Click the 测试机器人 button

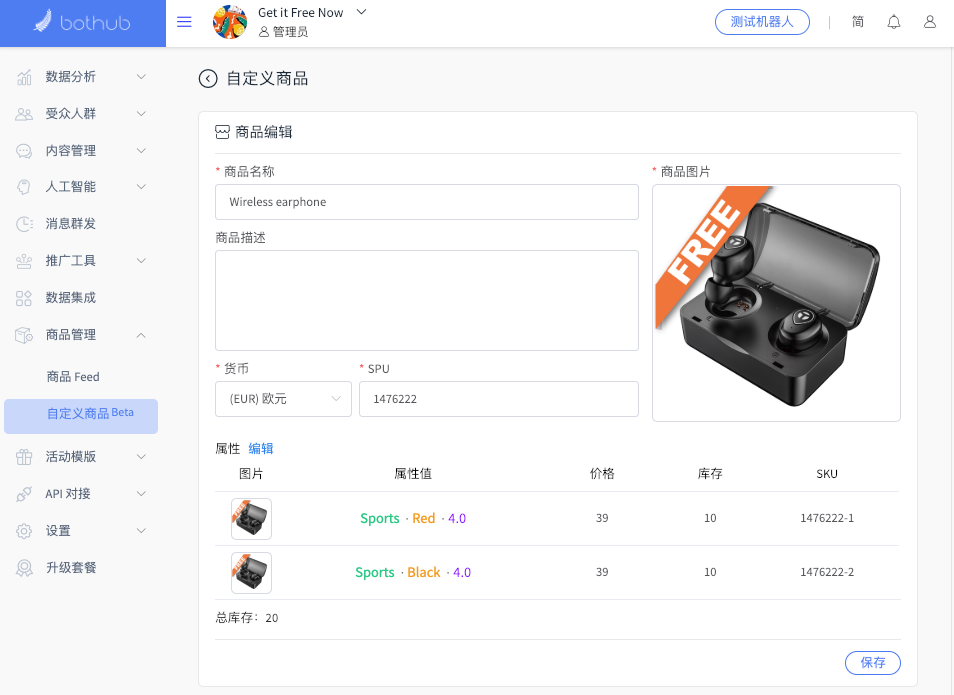click(x=762, y=22)
